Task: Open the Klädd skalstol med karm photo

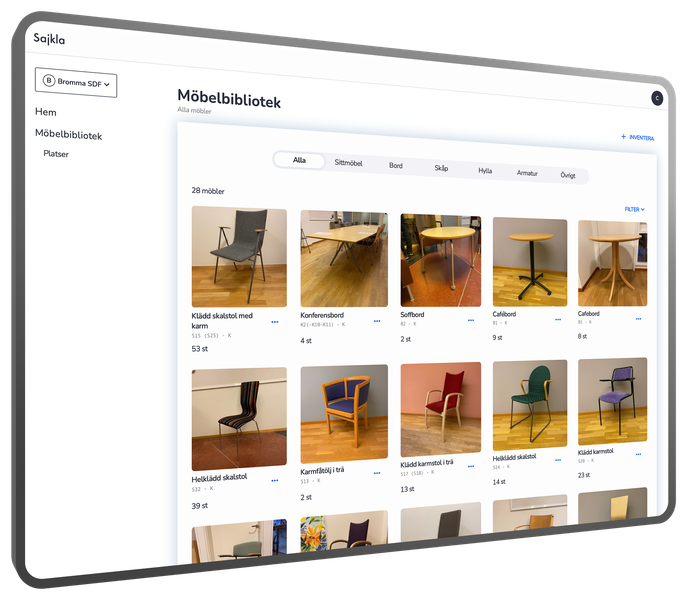Action: 239,257
